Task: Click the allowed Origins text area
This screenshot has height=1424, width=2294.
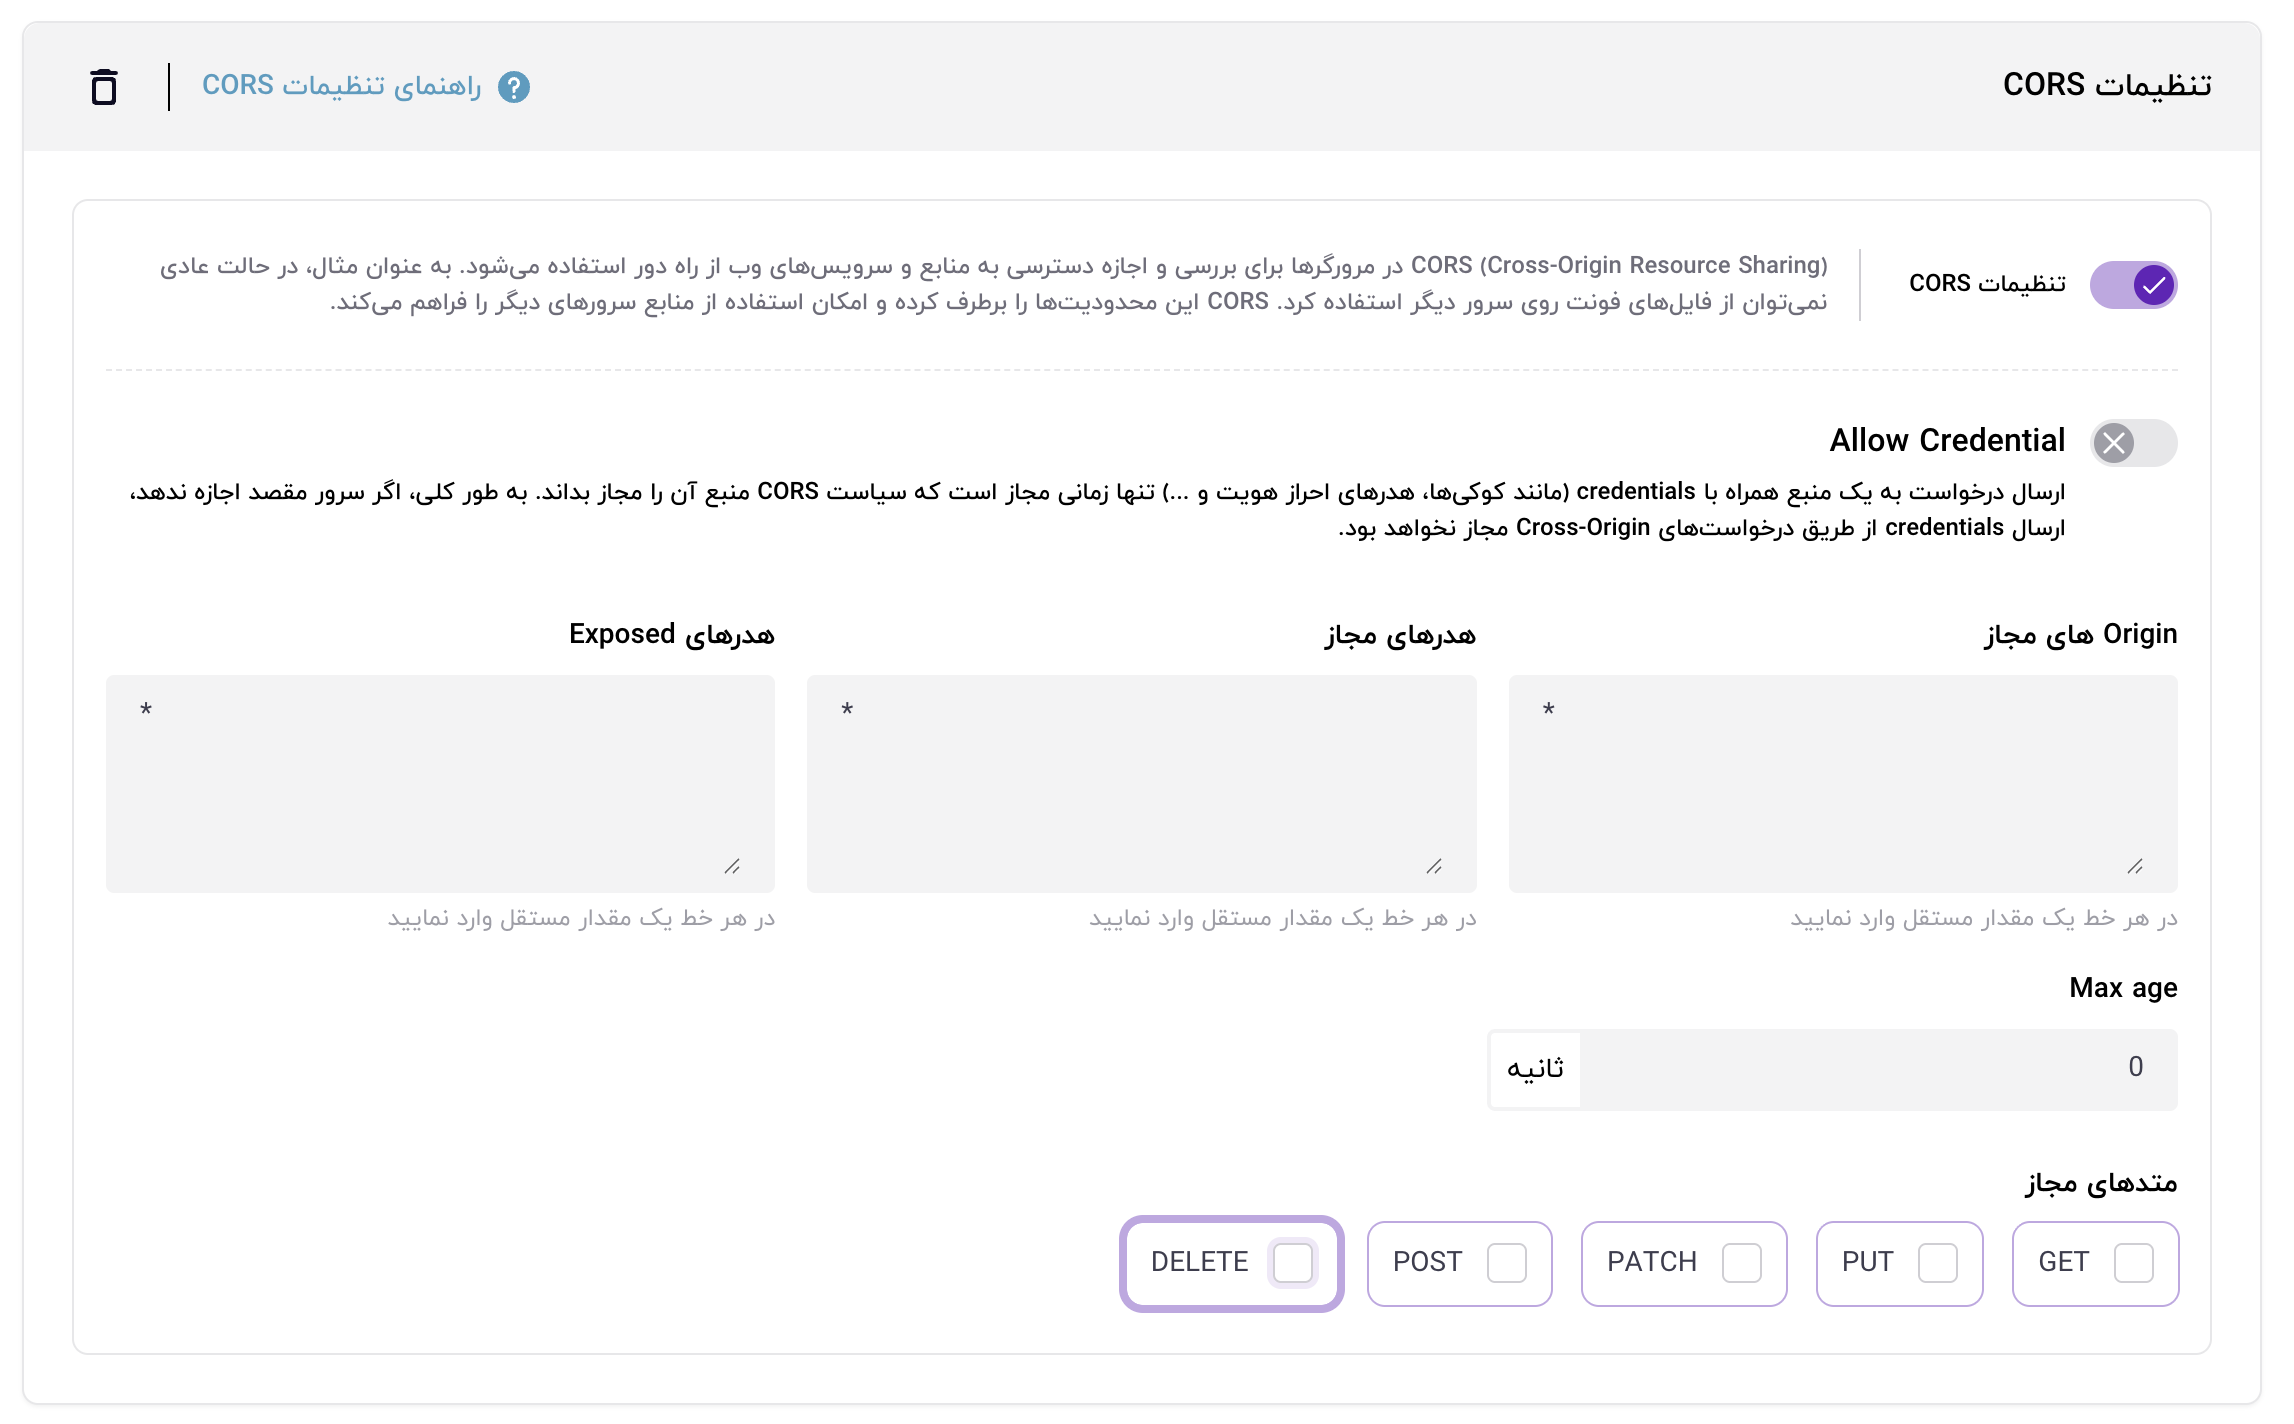Action: (x=1842, y=783)
